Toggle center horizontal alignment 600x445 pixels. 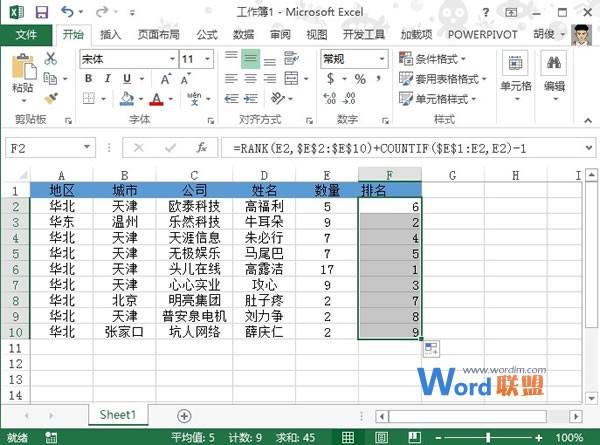[x=251, y=79]
